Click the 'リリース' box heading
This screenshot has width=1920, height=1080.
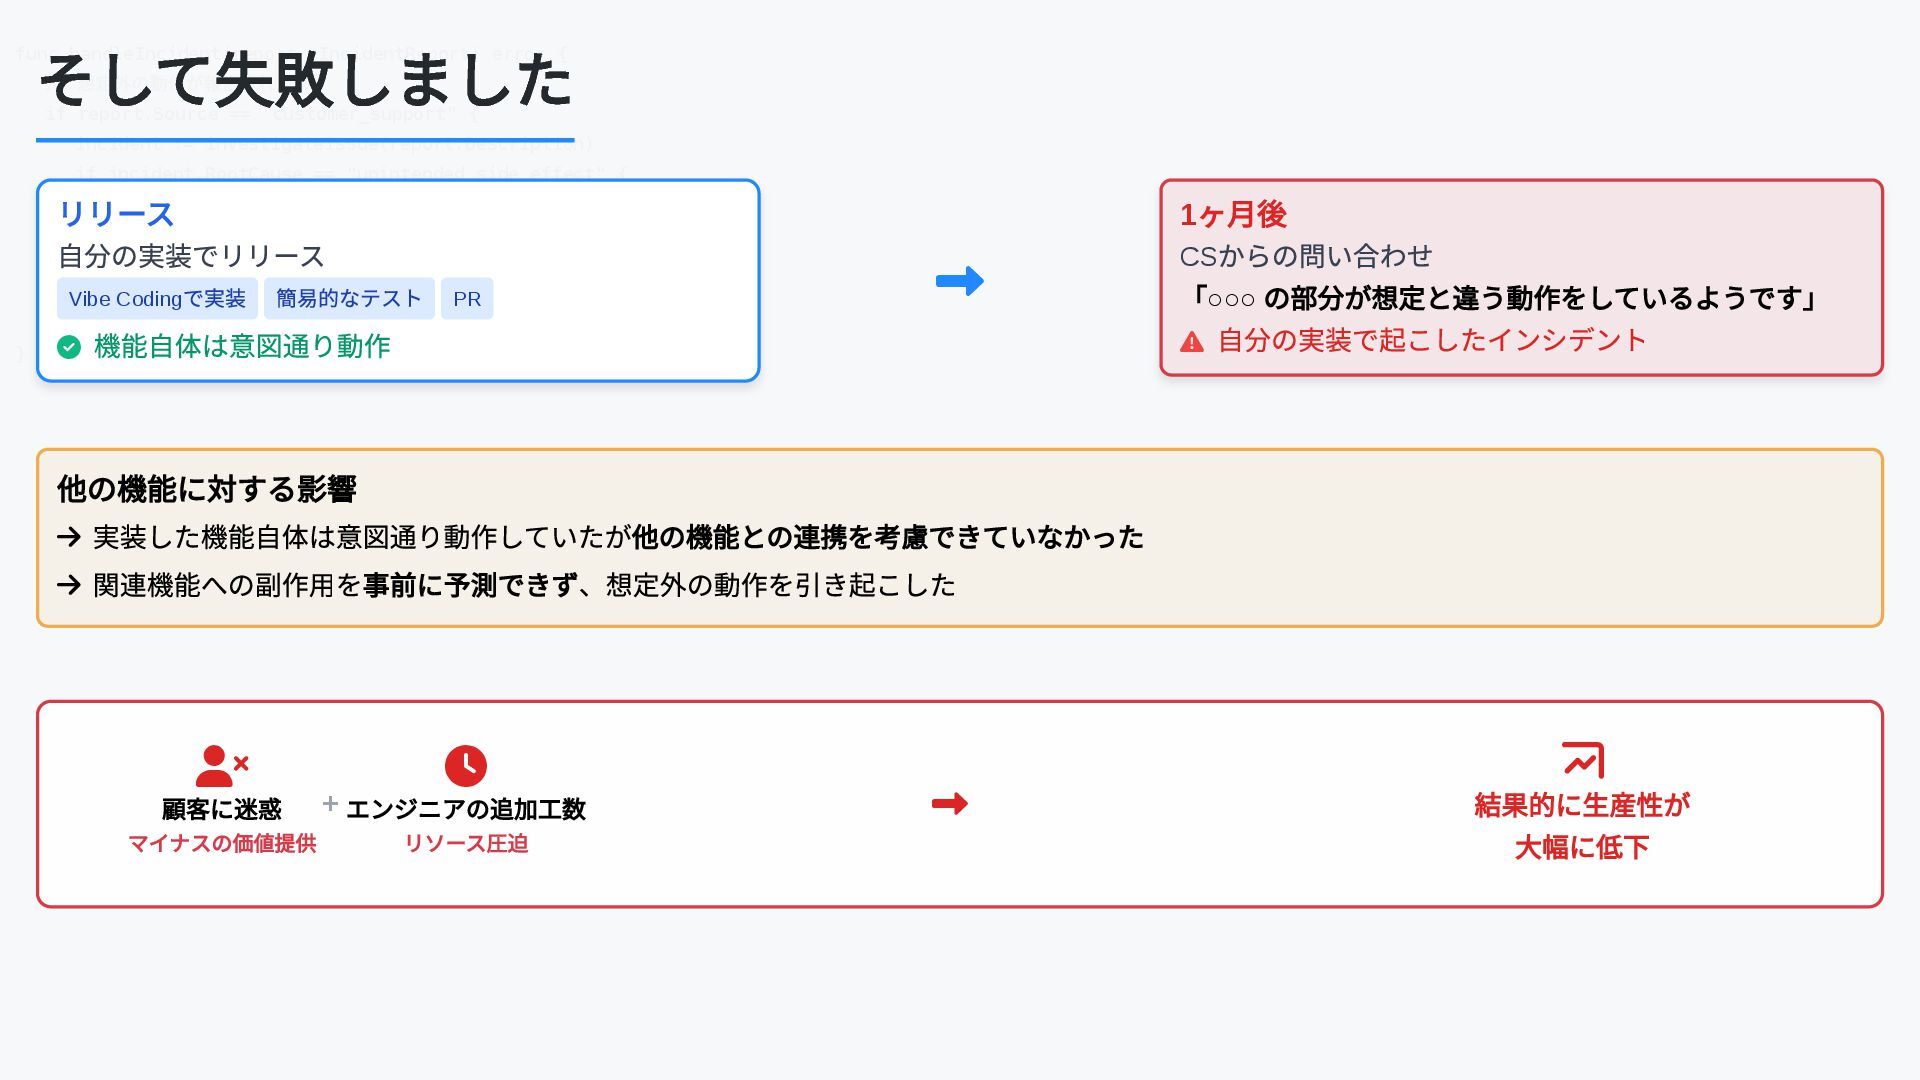(x=116, y=214)
